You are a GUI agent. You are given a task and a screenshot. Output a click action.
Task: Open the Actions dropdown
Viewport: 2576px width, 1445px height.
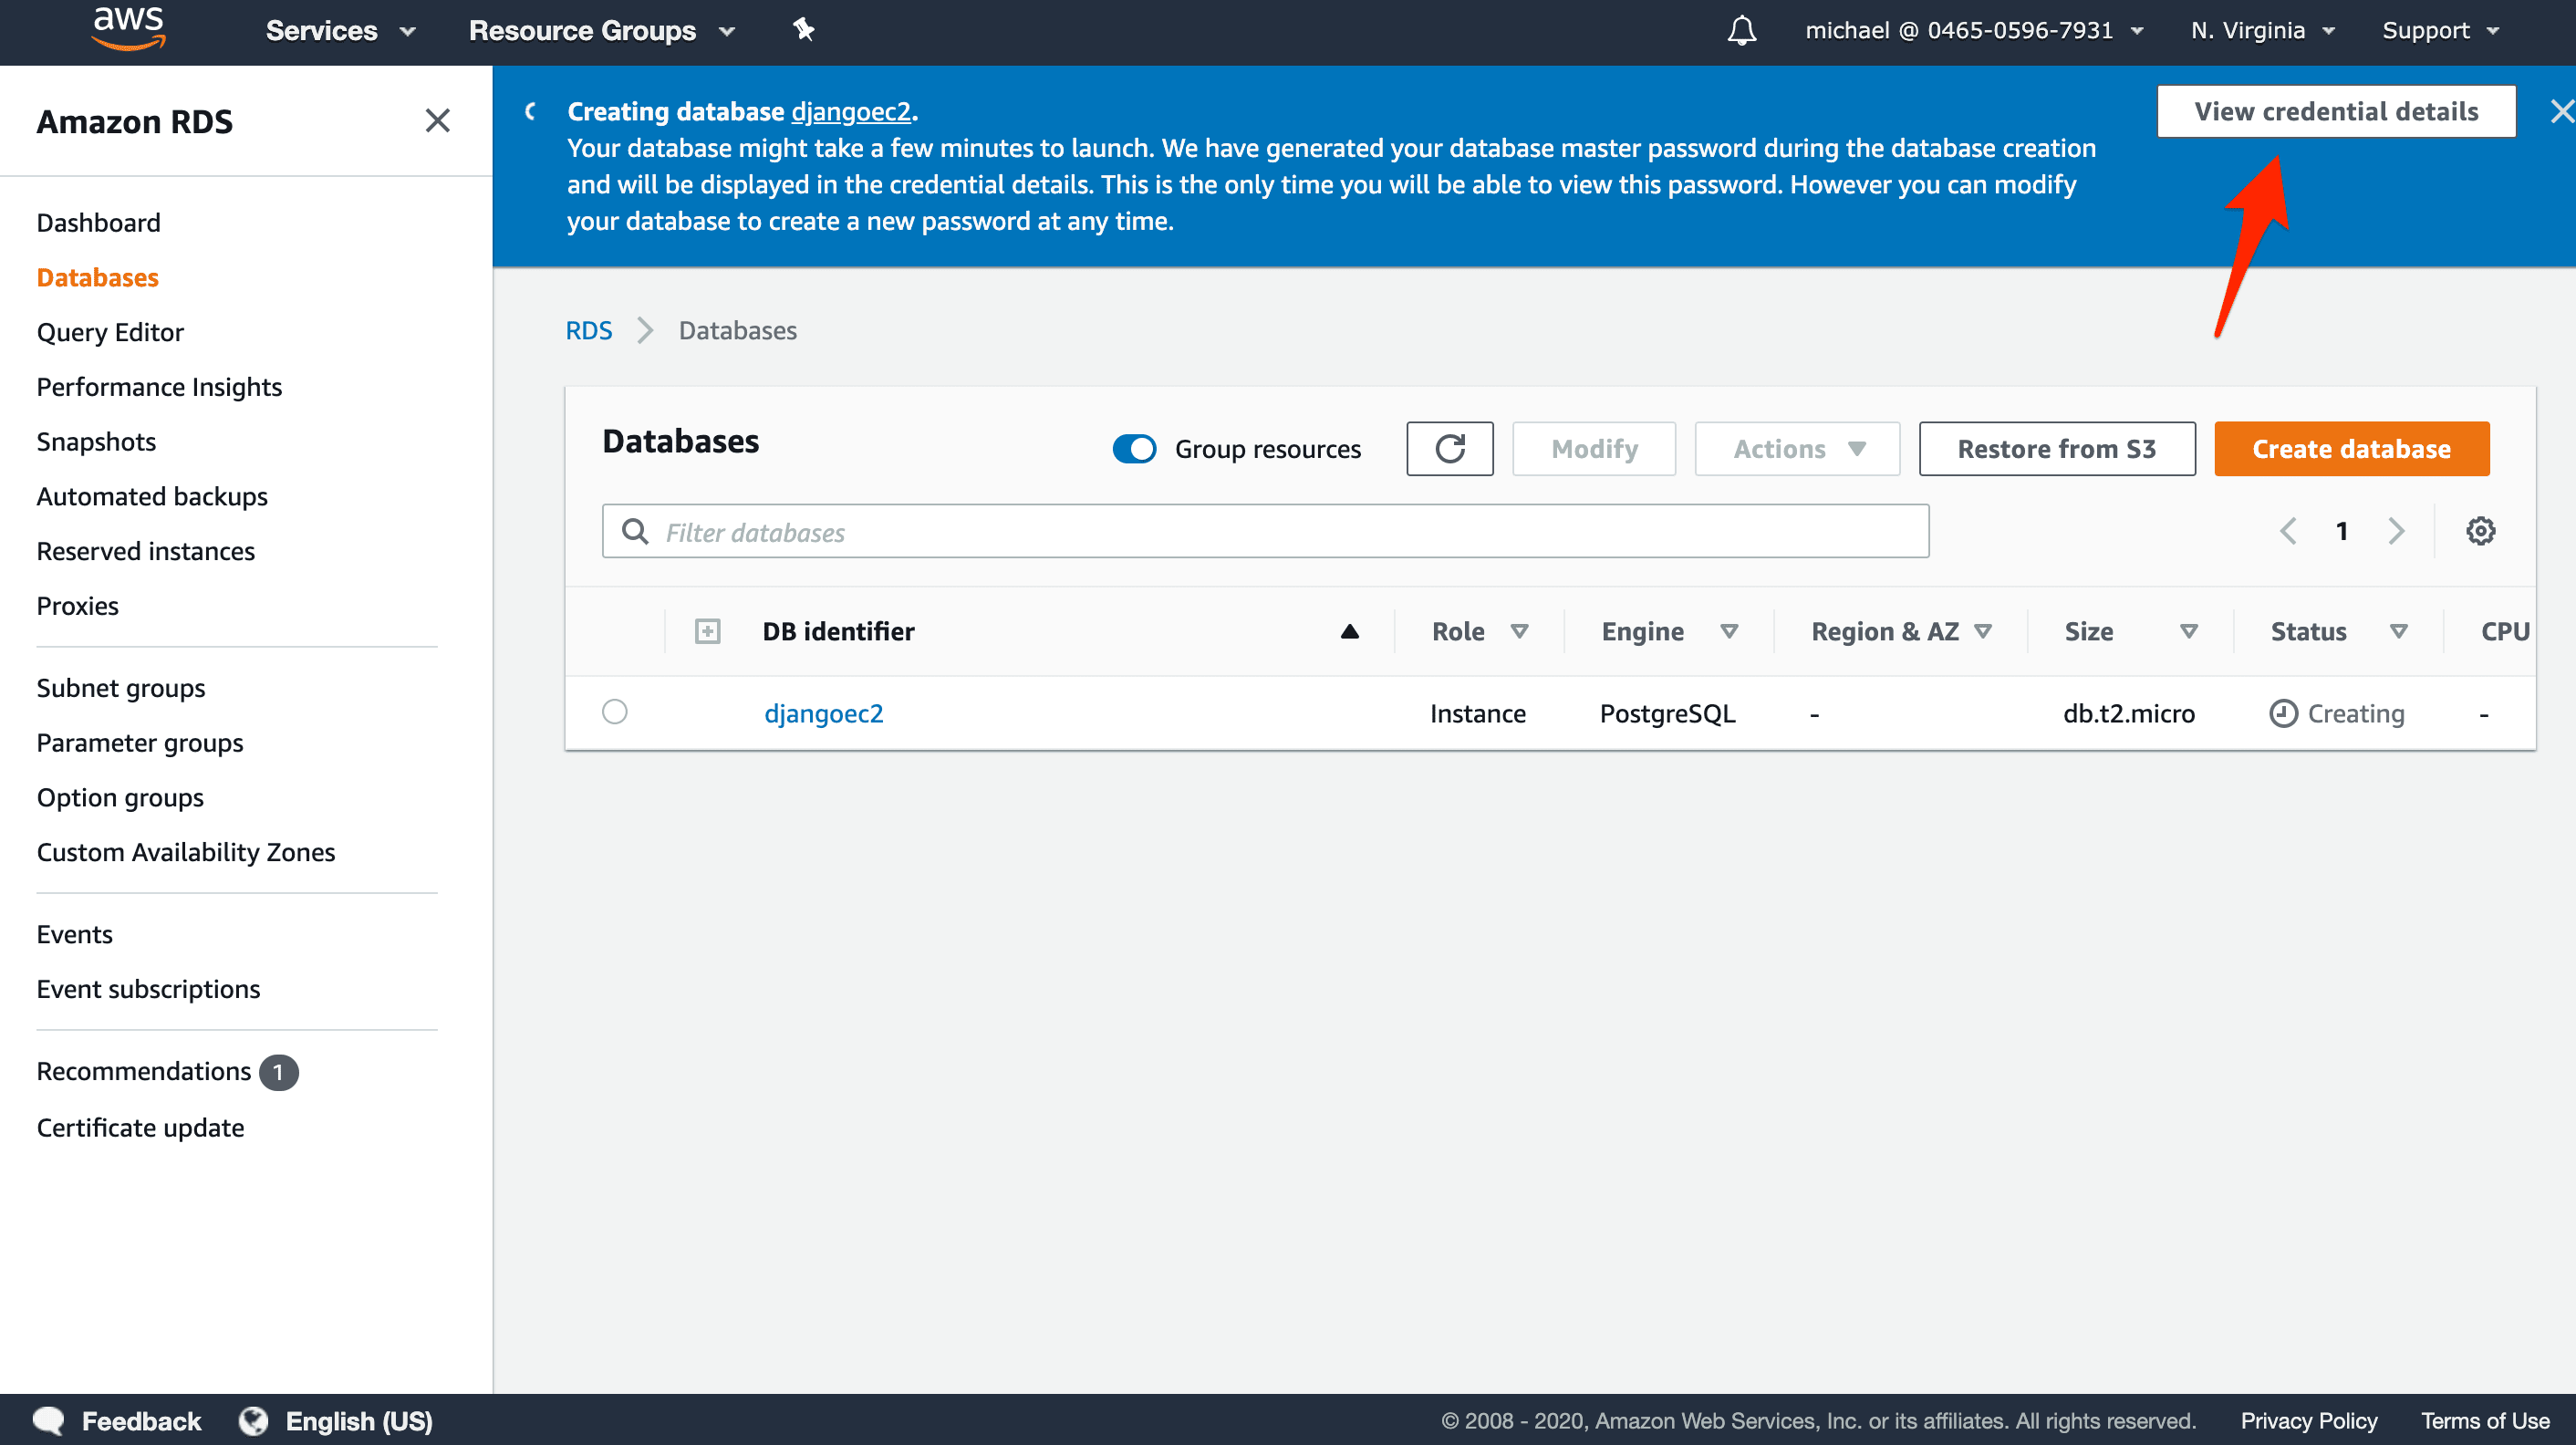(1797, 449)
